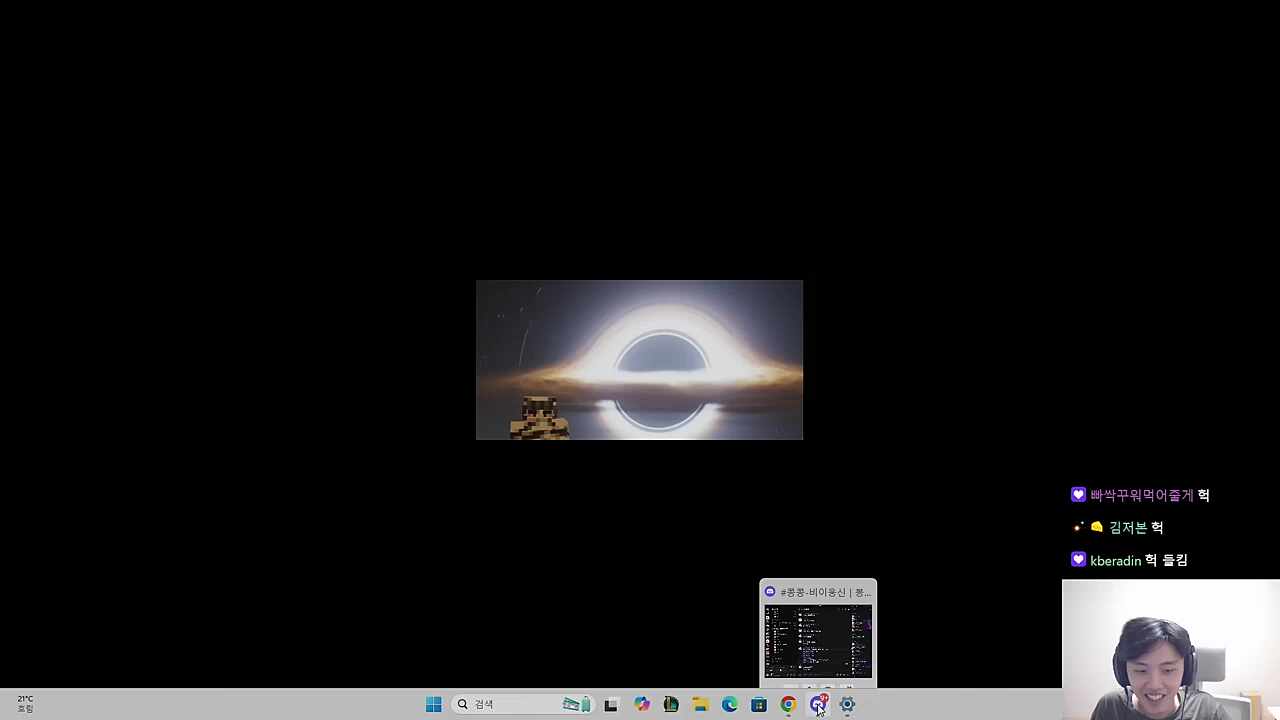Click the streamer webcam overlay

pyautogui.click(x=1170, y=650)
